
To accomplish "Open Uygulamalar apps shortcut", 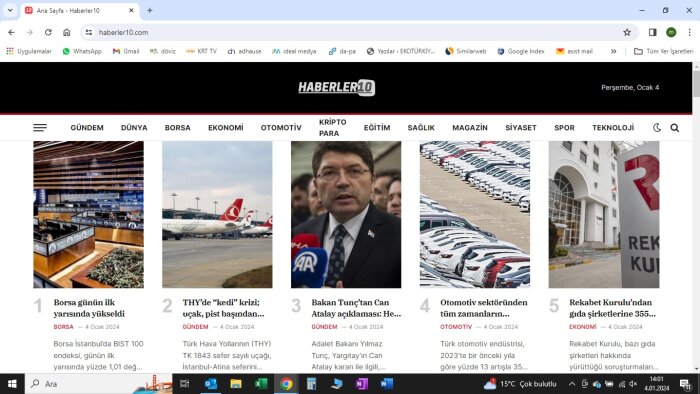I will tap(29, 51).
